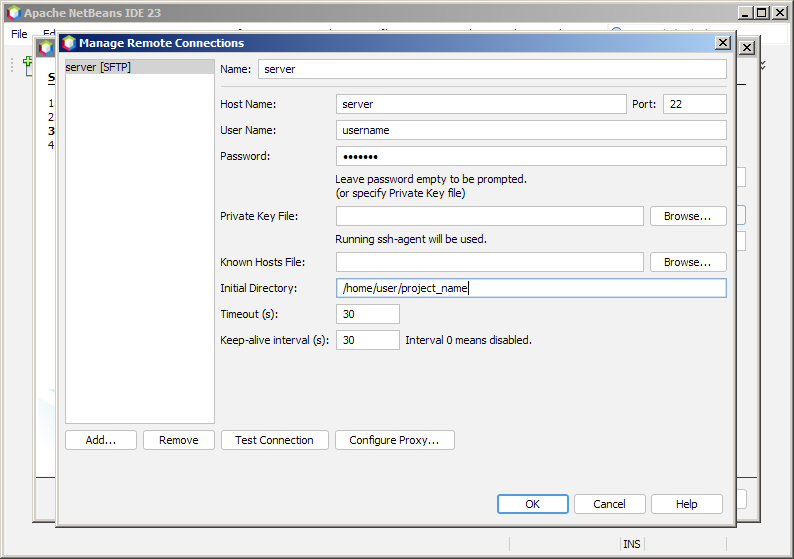The image size is (794, 559).
Task: Open the File menu
Action: coord(19,34)
